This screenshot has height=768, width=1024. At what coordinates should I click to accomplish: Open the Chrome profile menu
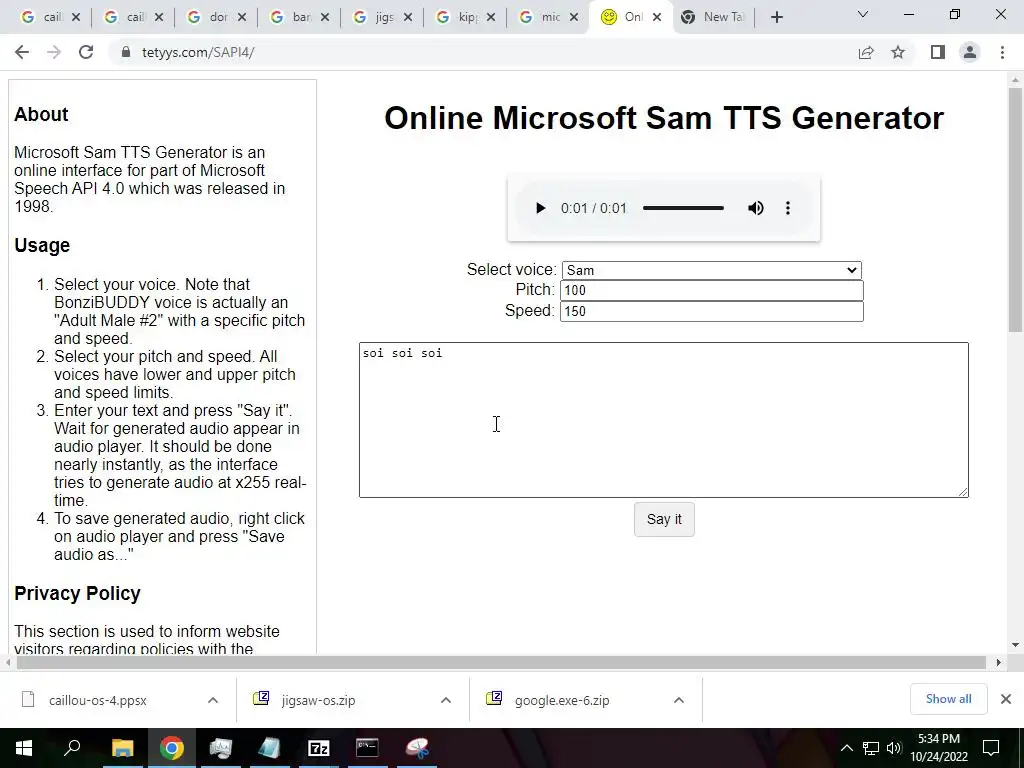point(970,52)
